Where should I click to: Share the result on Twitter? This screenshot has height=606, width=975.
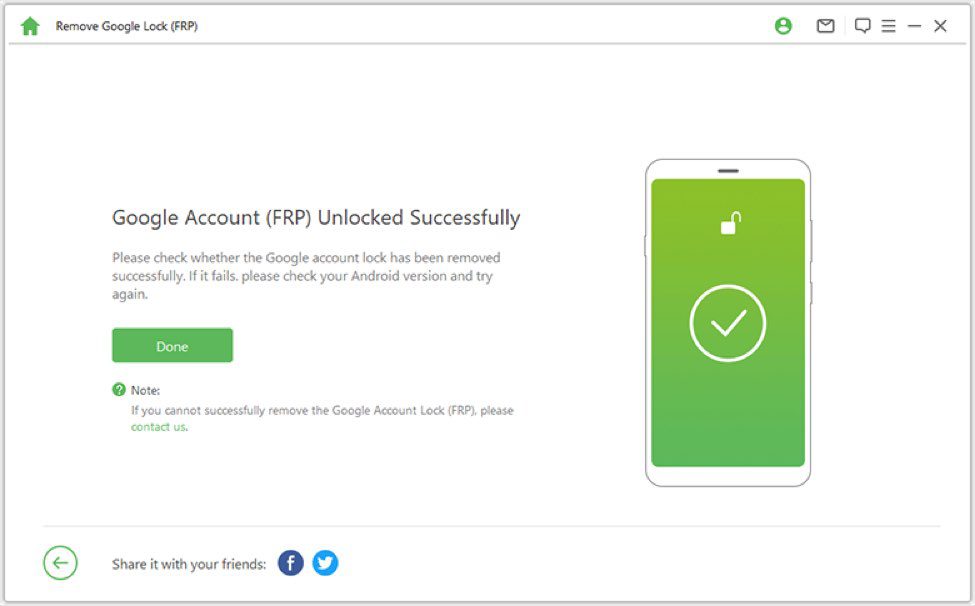[324, 563]
